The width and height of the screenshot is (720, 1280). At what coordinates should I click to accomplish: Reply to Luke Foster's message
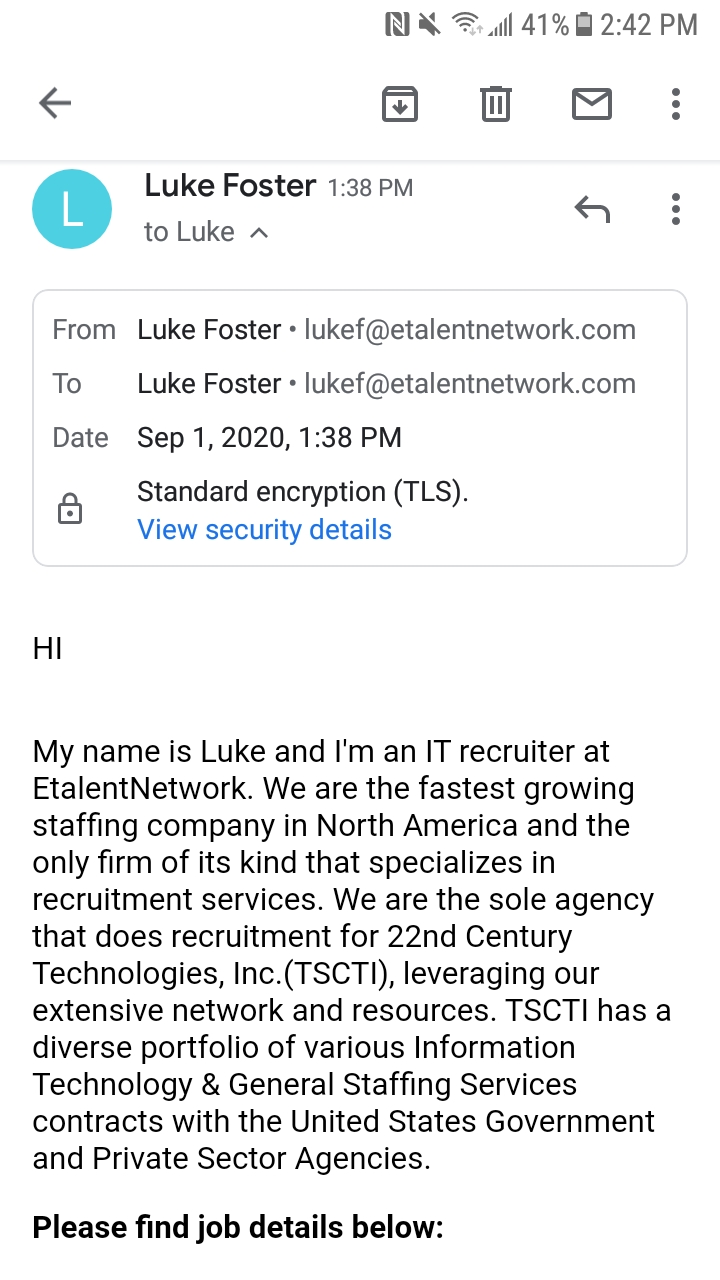click(592, 209)
